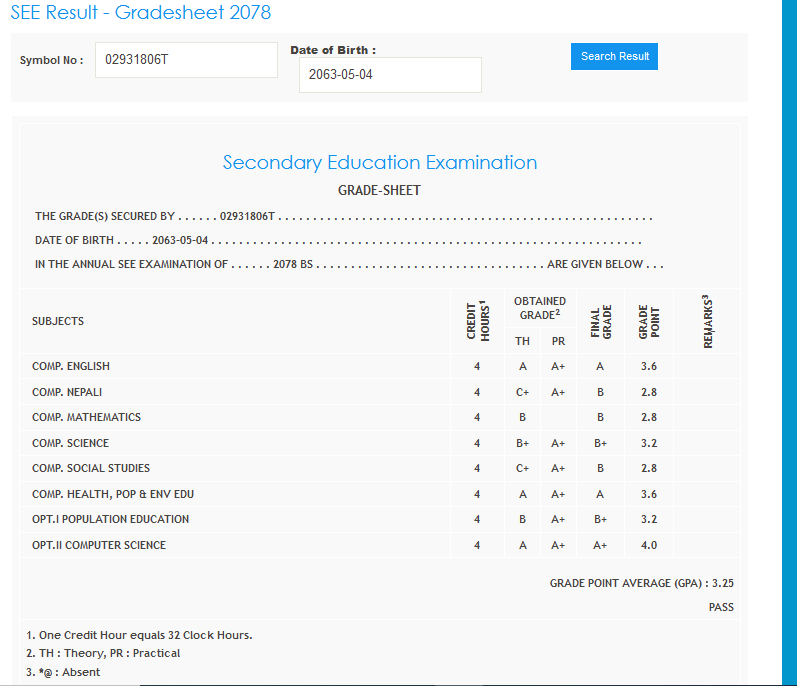The height and width of the screenshot is (686, 797).
Task: Click the OBTAINED GRADE column header
Action: [x=540, y=307]
